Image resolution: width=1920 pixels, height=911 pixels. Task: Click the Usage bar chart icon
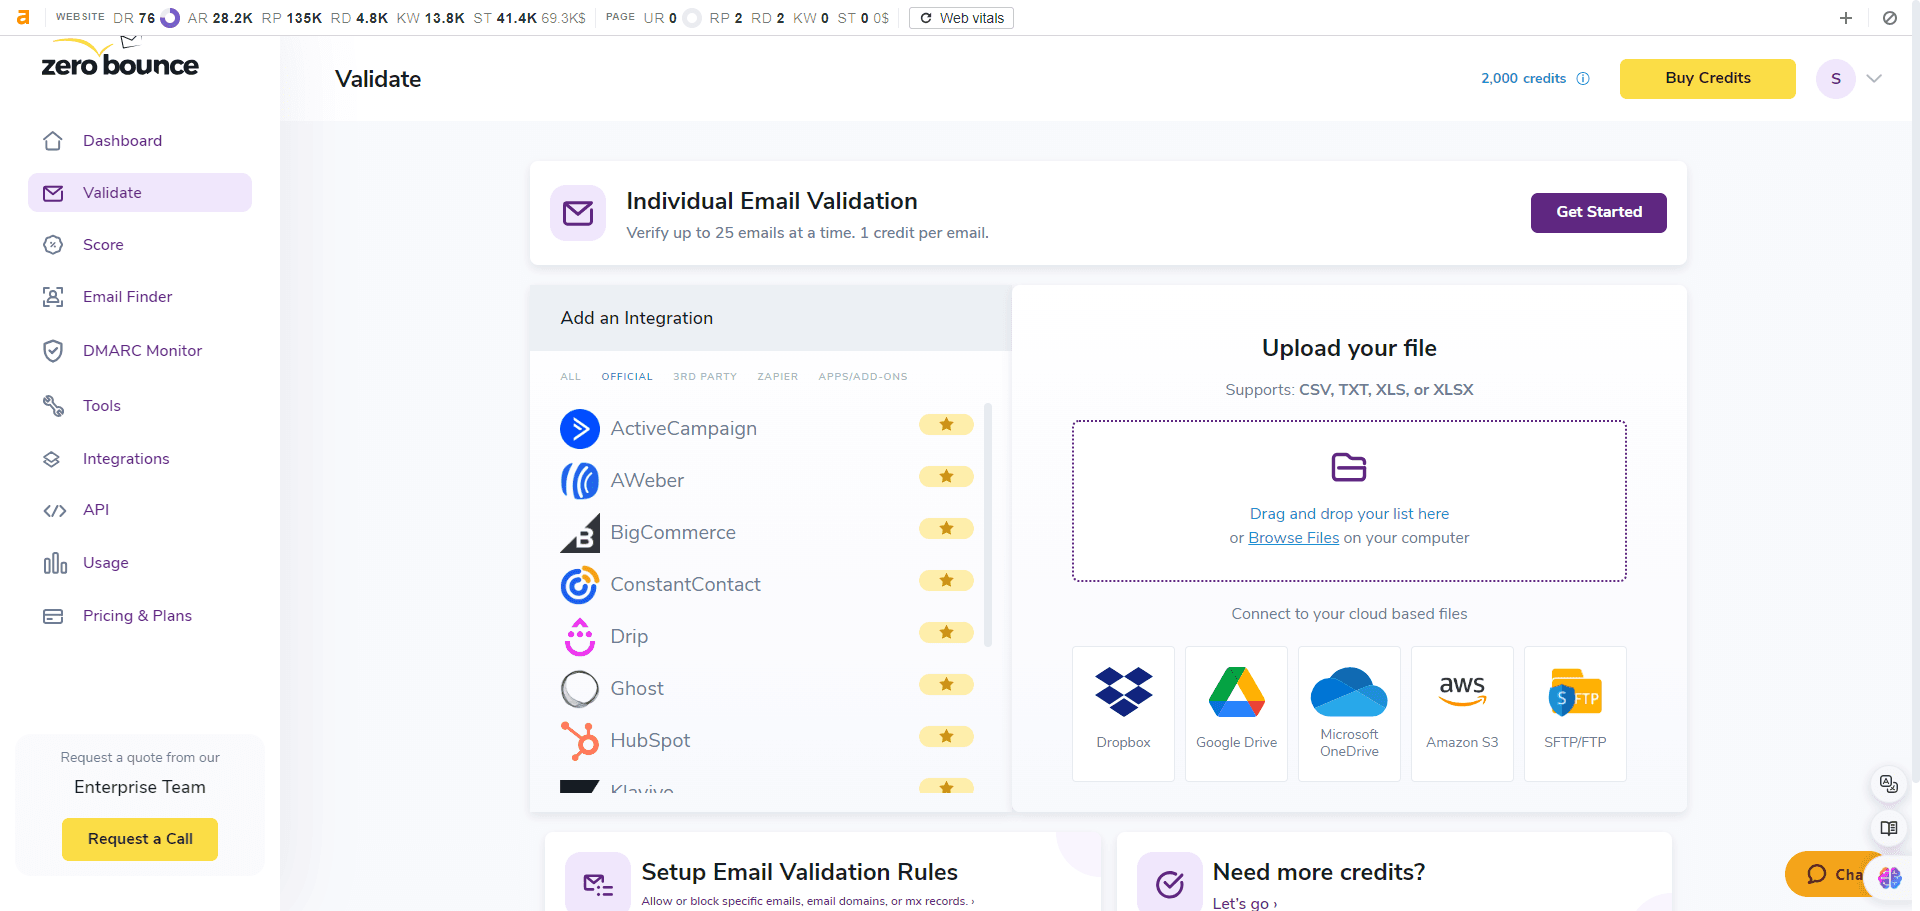(55, 563)
